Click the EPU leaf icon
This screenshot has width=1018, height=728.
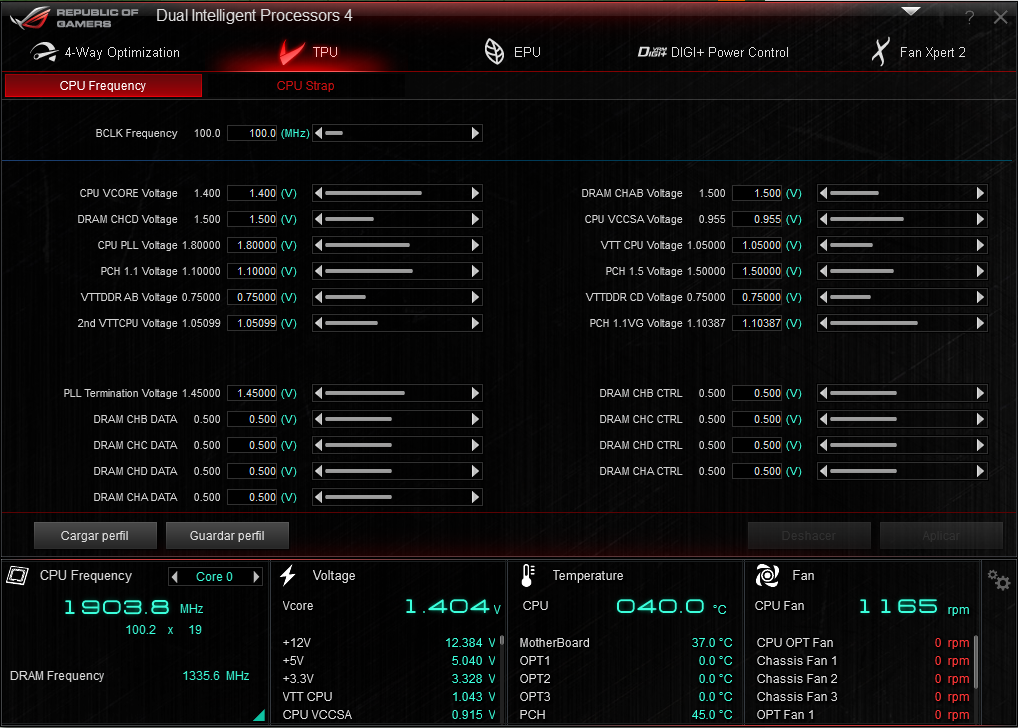click(x=495, y=52)
